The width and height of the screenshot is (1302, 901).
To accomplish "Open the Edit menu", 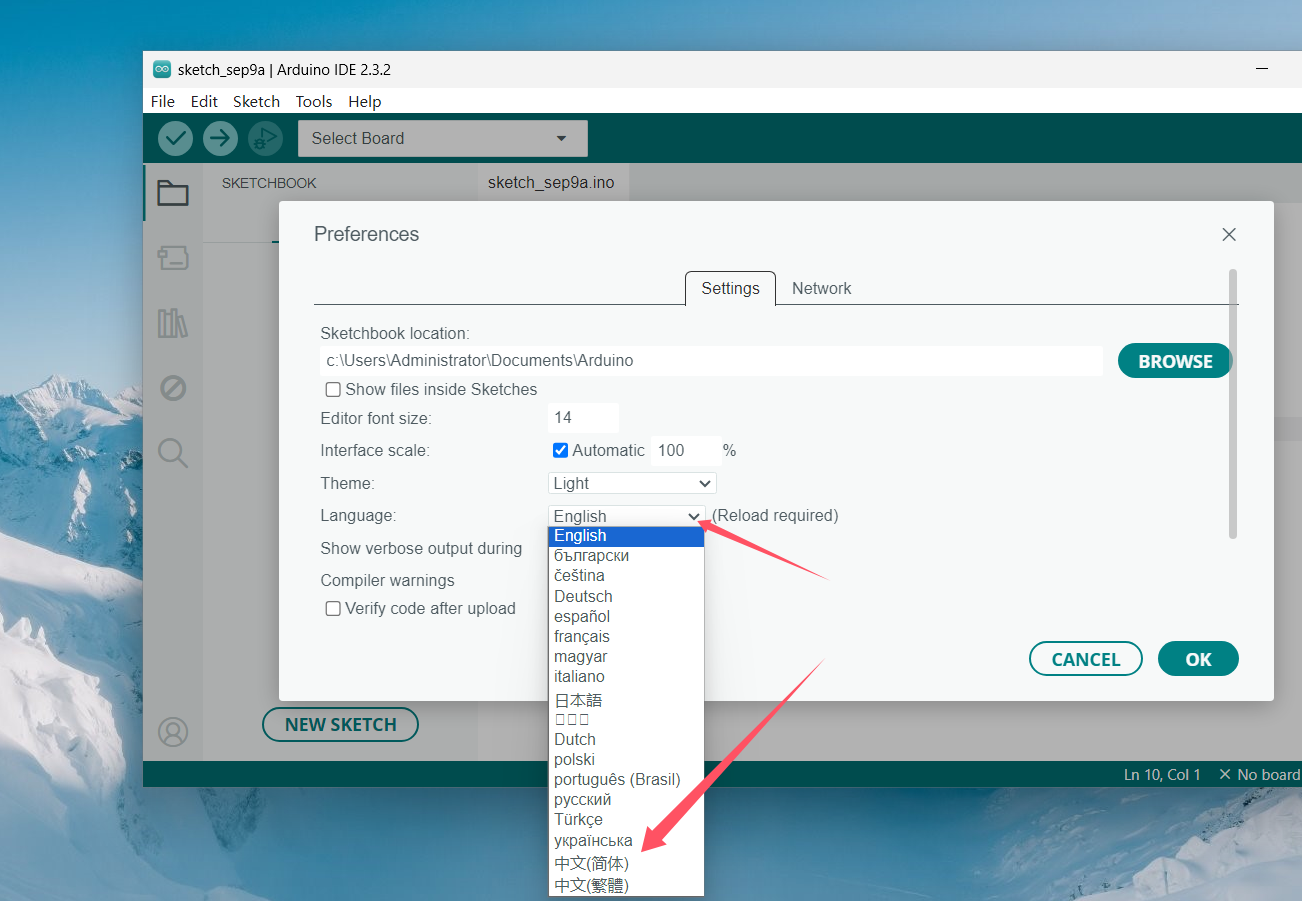I will click(x=204, y=101).
